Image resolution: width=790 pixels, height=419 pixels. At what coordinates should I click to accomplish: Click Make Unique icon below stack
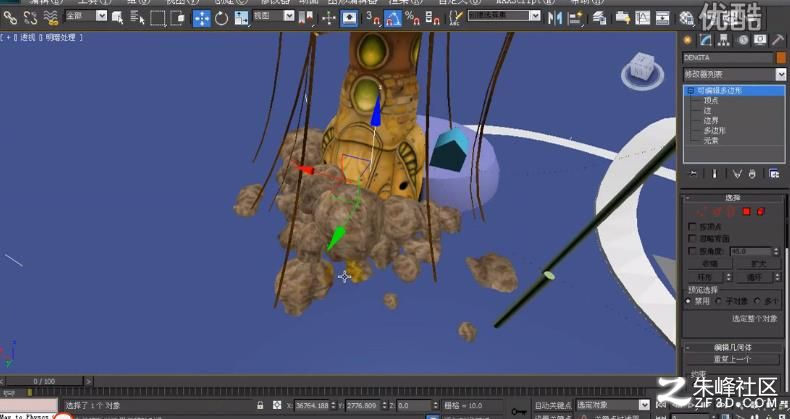737,174
